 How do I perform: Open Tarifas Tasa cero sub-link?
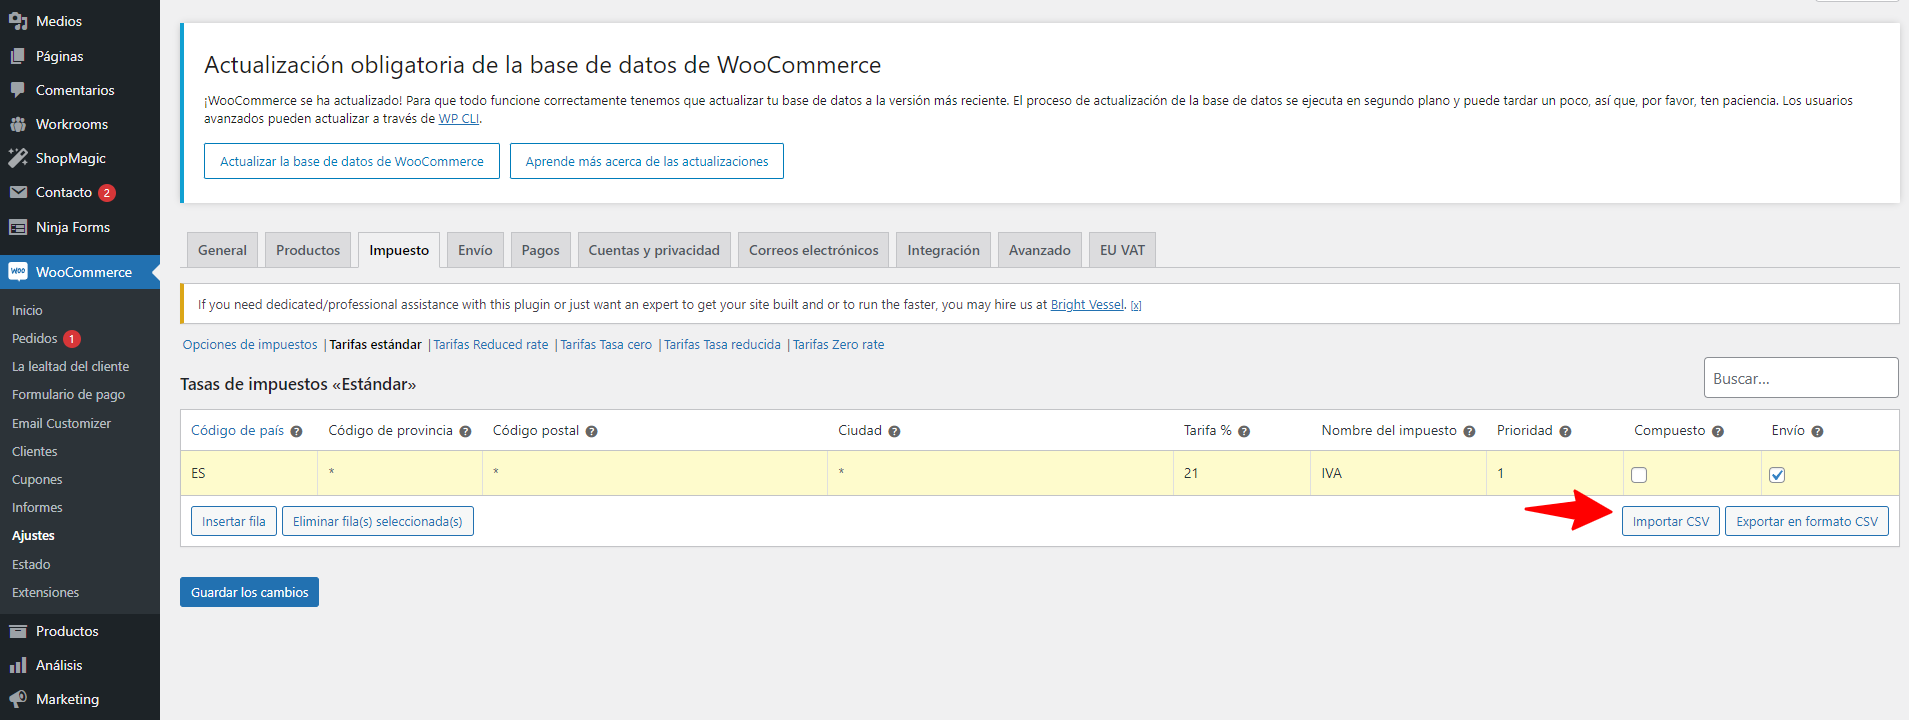click(x=606, y=345)
